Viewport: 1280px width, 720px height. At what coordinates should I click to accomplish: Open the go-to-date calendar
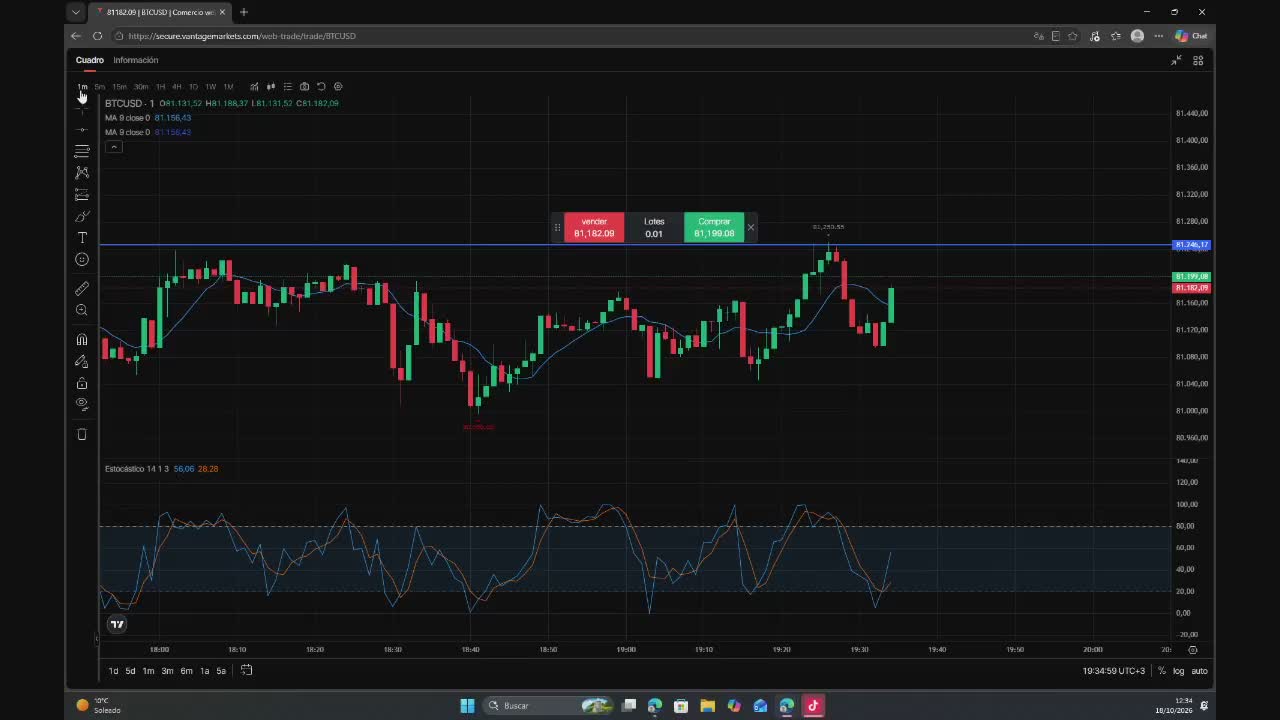[x=246, y=670]
